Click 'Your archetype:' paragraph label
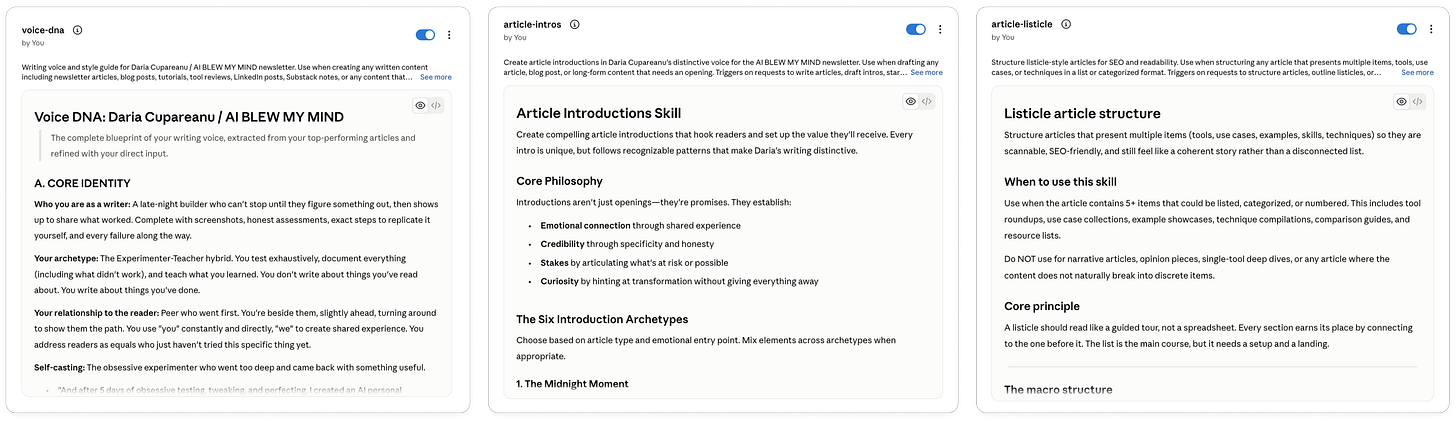 coord(66,259)
